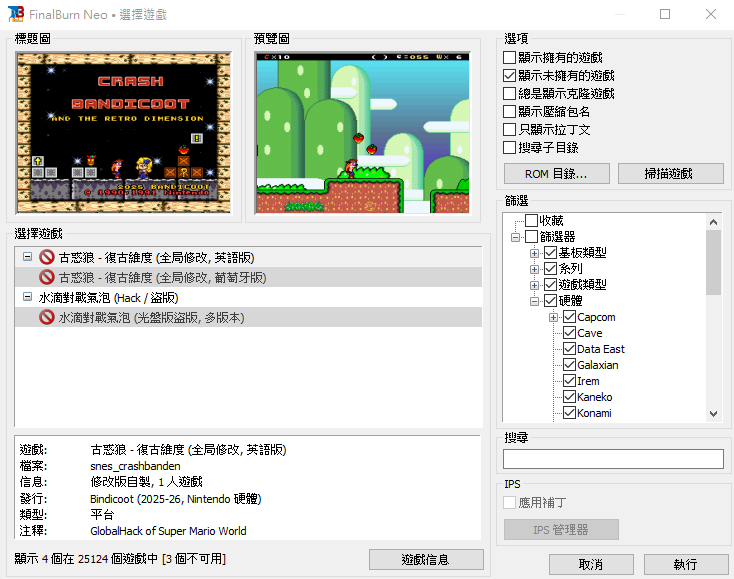The height and width of the screenshot is (579, 734).
Task: Click 取消 to cancel
Action: (x=591, y=564)
